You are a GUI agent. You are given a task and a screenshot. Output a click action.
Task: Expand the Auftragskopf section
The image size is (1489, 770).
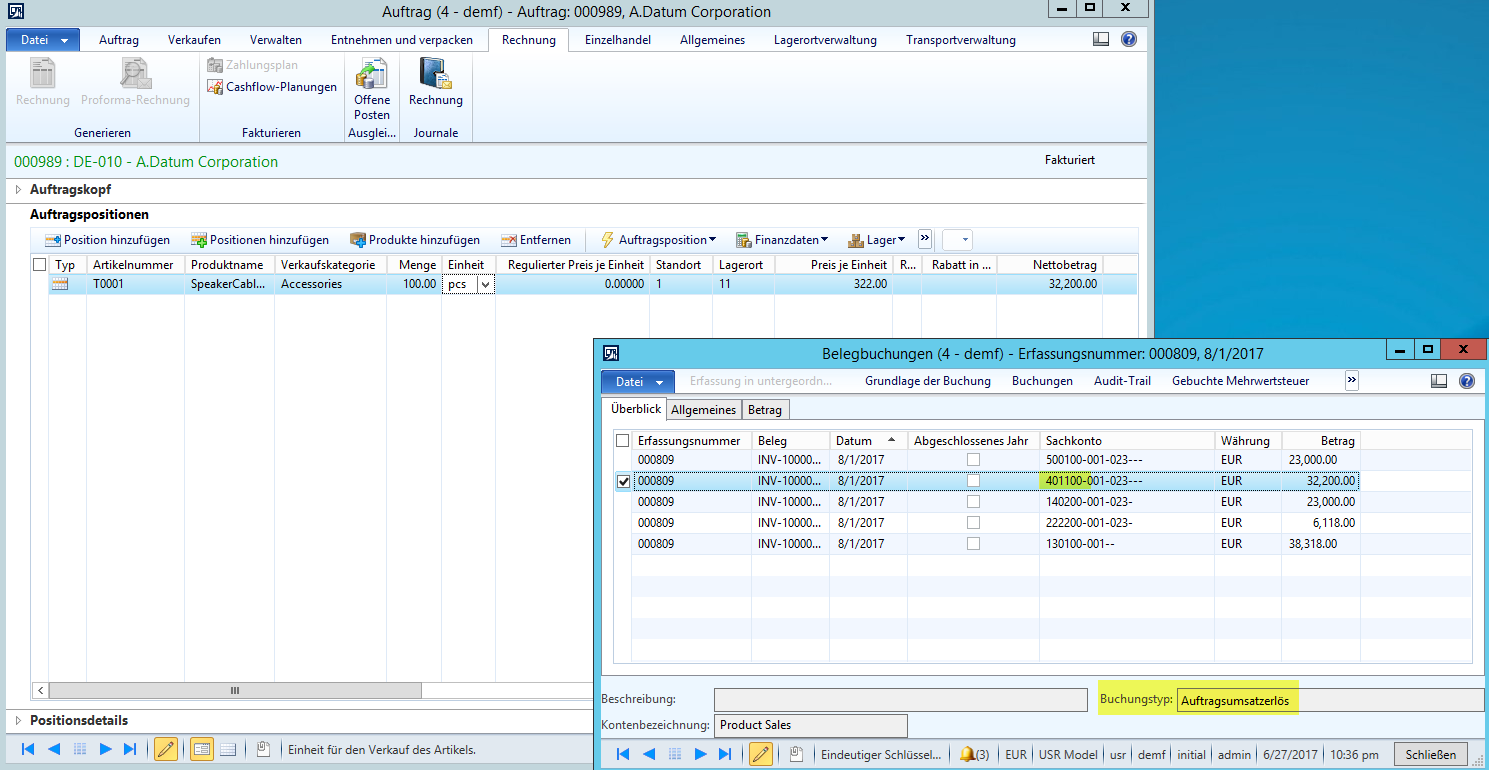click(18, 189)
